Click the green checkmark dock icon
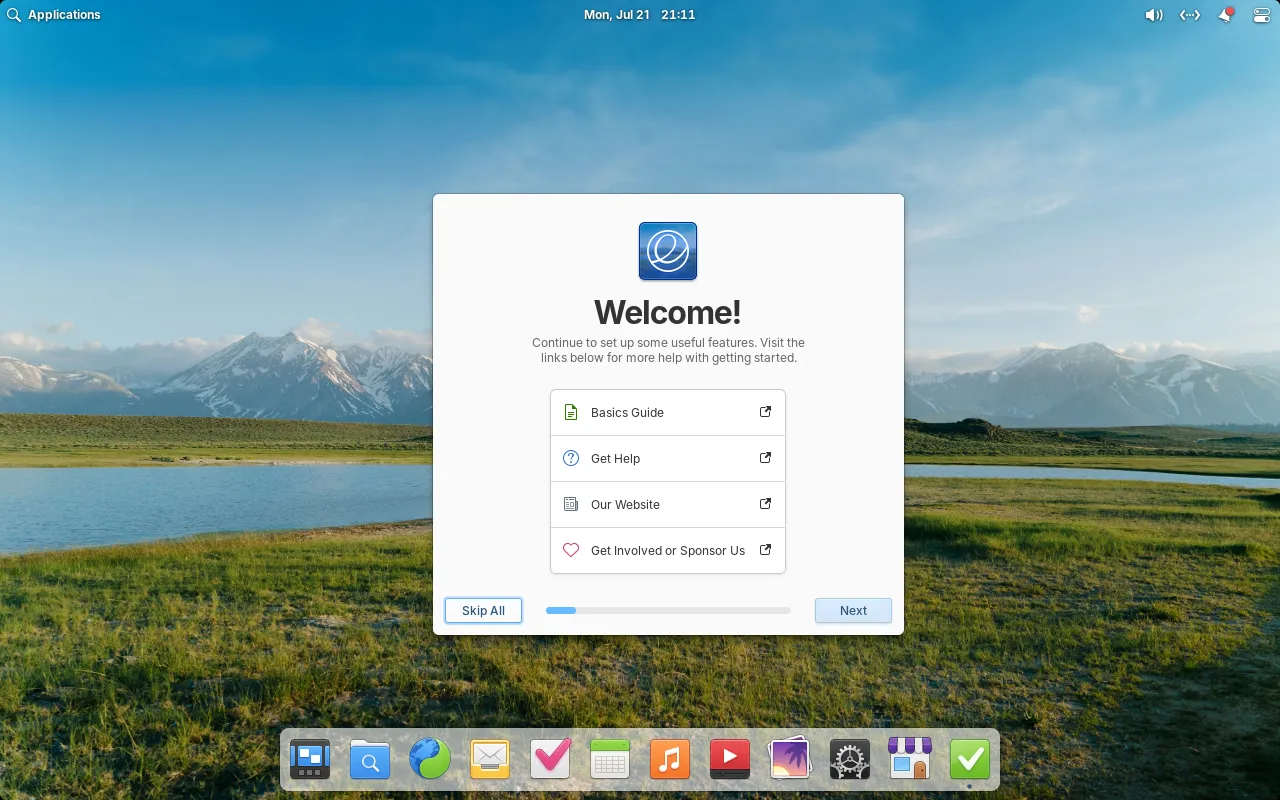 970,760
